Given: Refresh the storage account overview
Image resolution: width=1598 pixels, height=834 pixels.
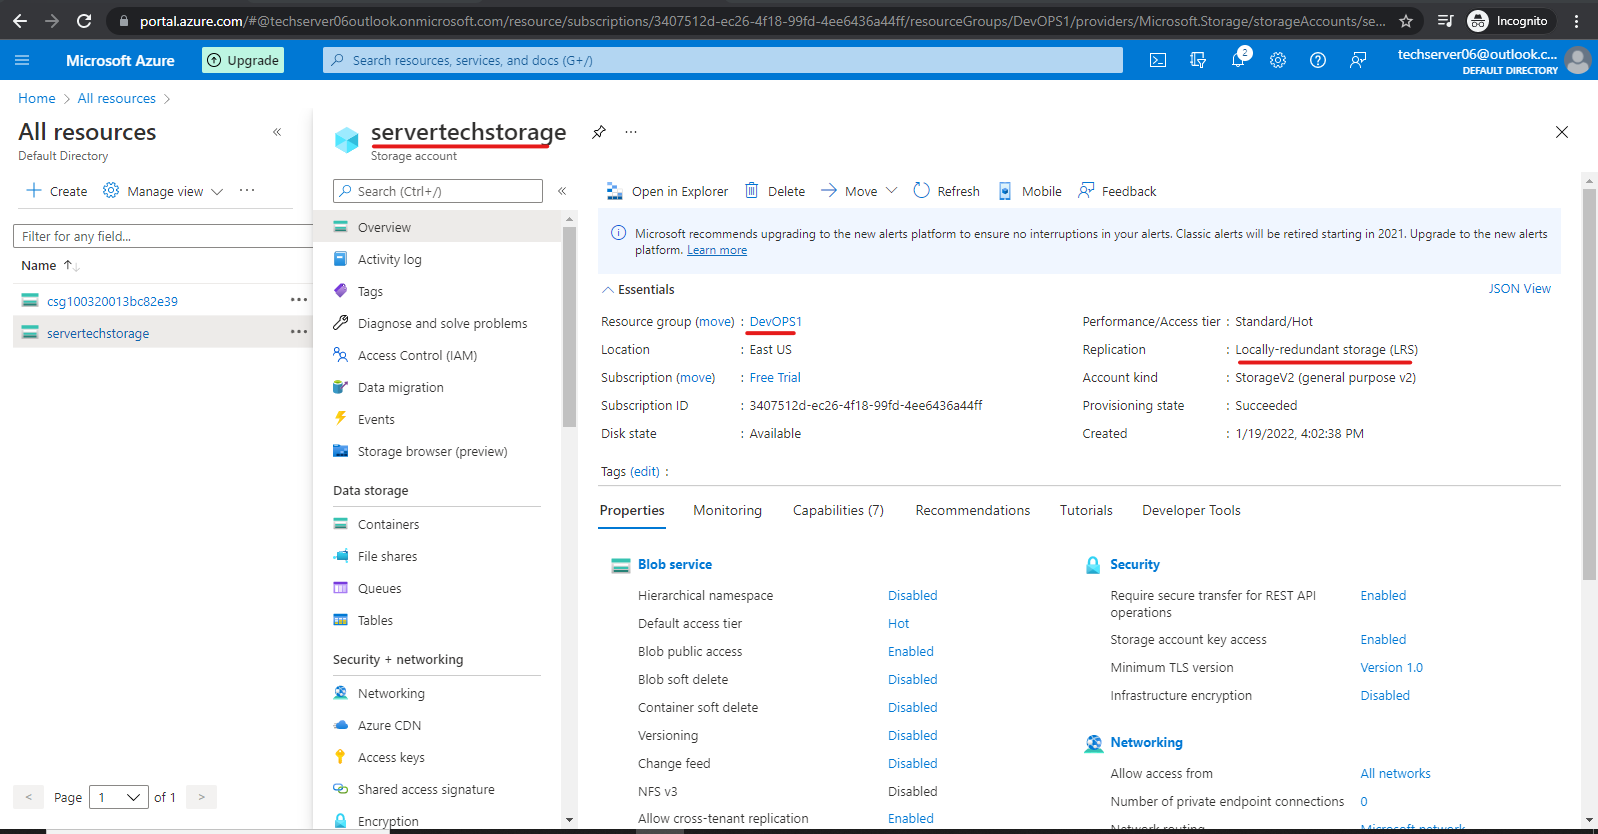Looking at the screenshot, I should (x=946, y=191).
